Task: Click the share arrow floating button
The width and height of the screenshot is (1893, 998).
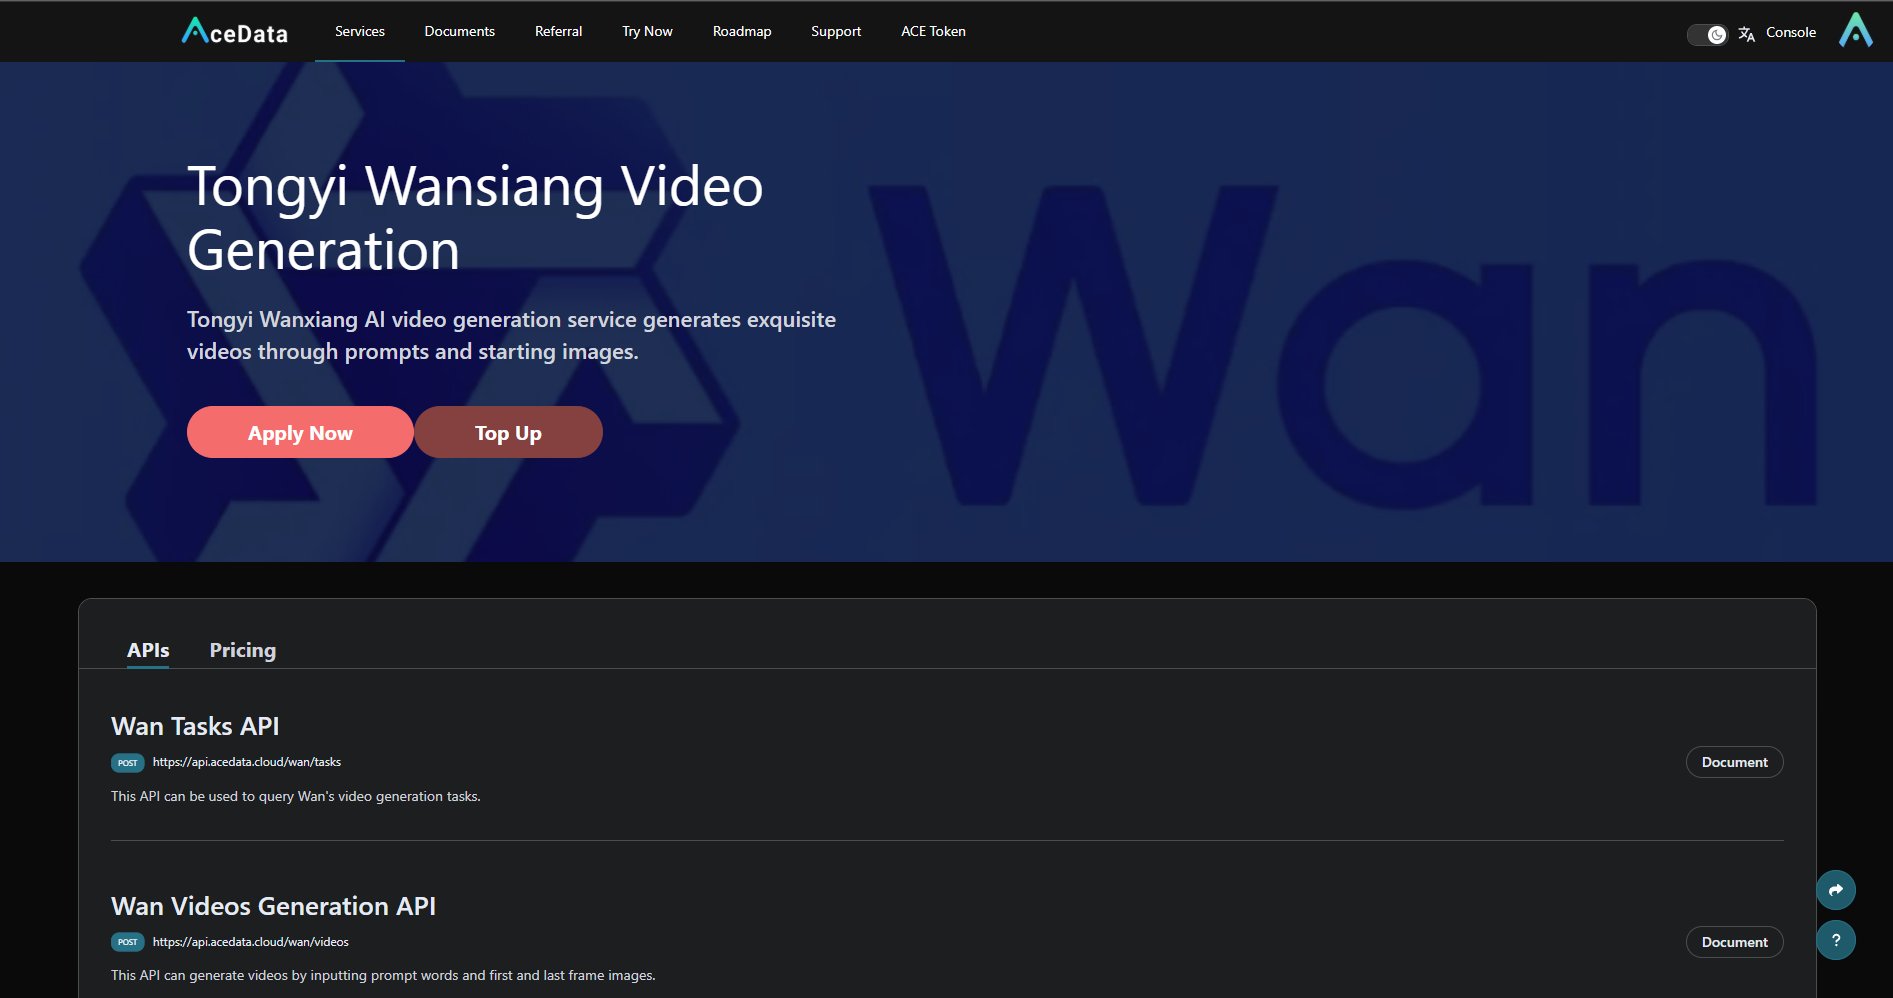Action: 1836,890
